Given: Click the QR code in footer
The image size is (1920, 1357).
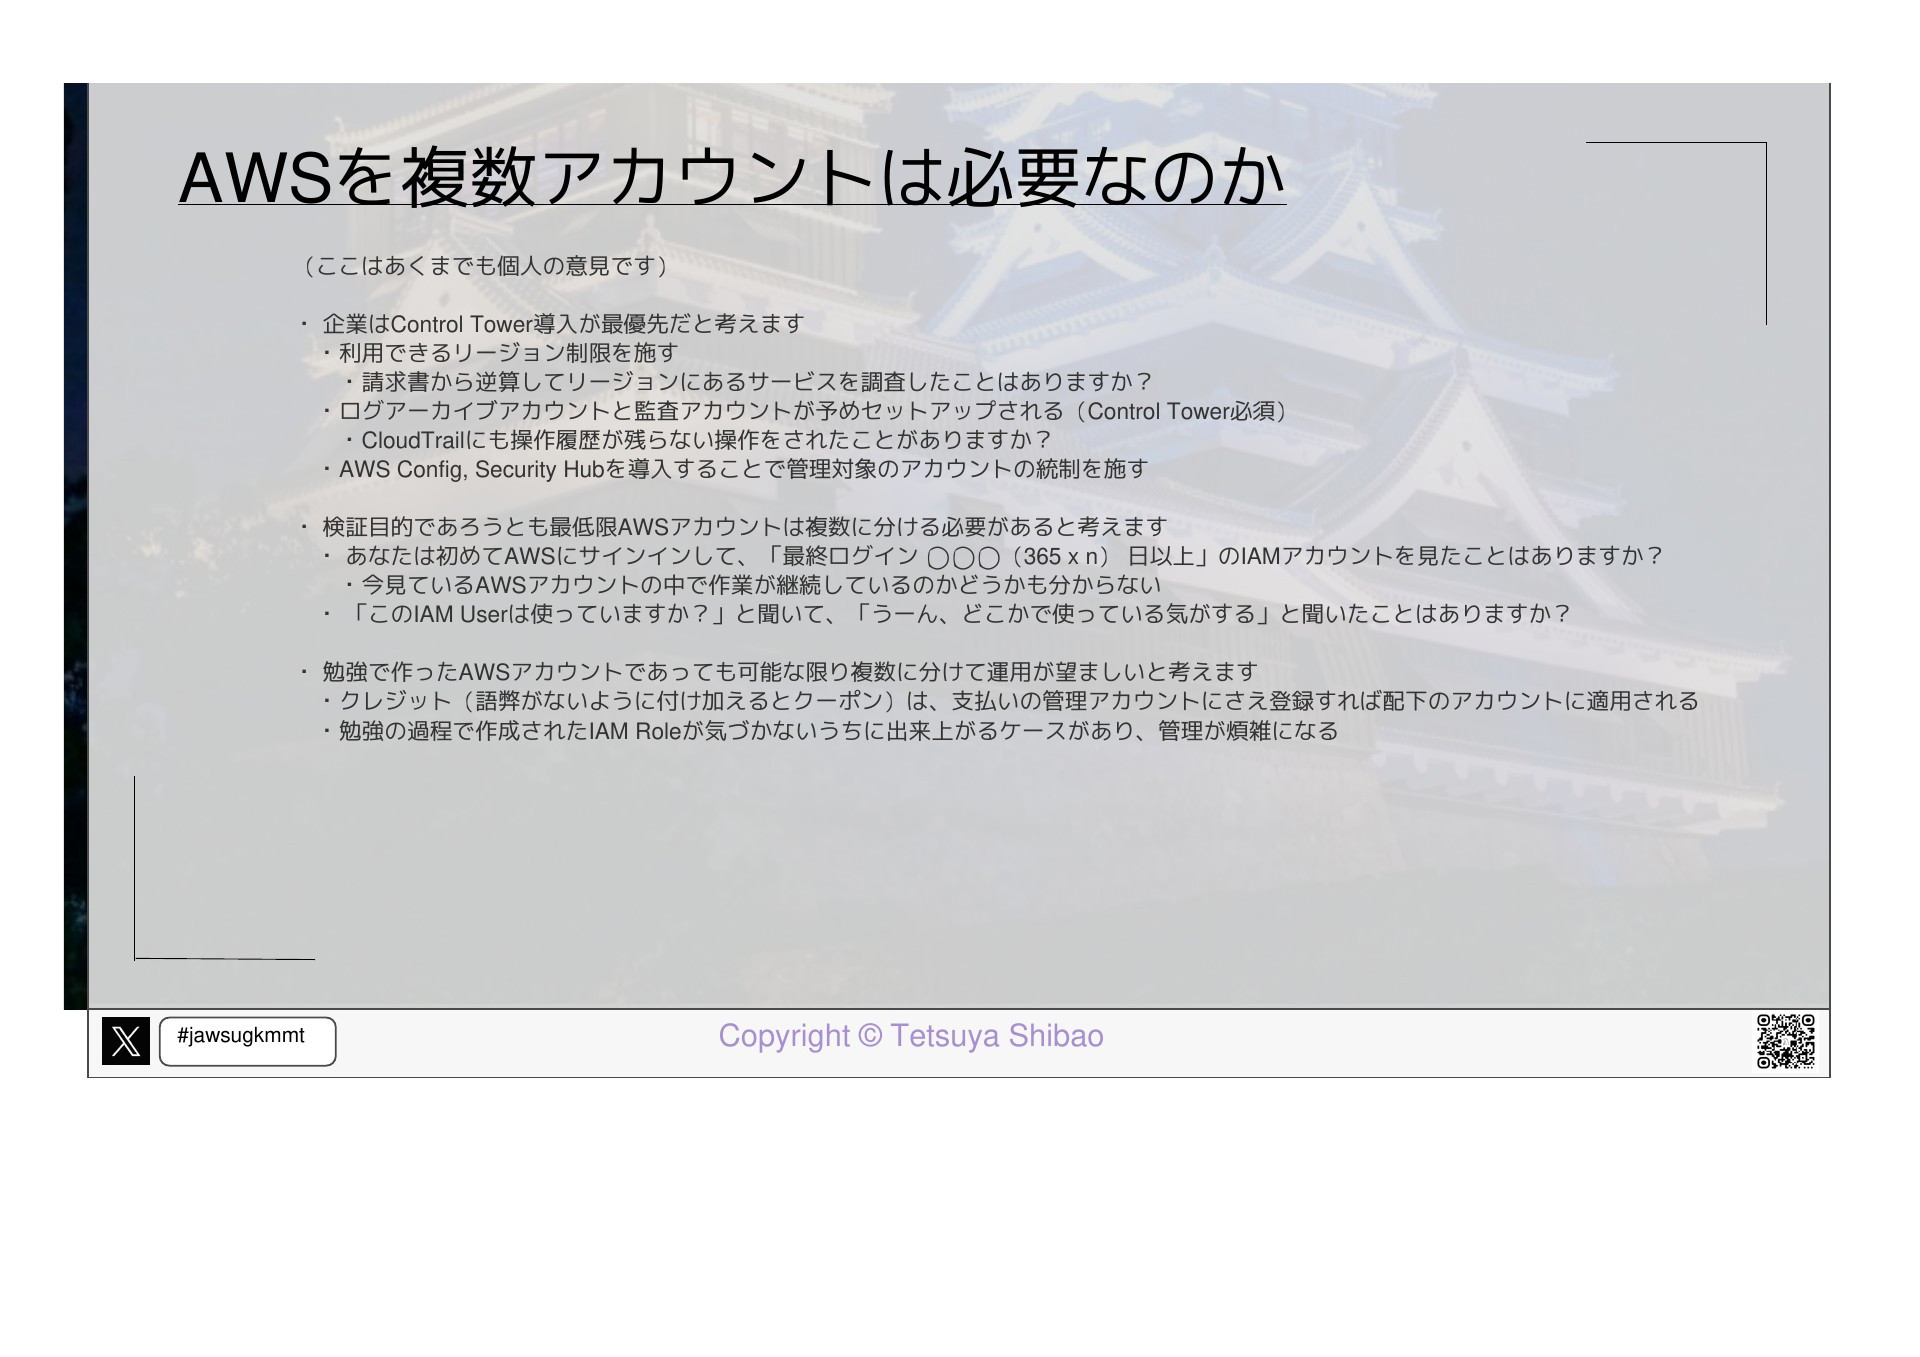Looking at the screenshot, I should (x=1786, y=1041).
